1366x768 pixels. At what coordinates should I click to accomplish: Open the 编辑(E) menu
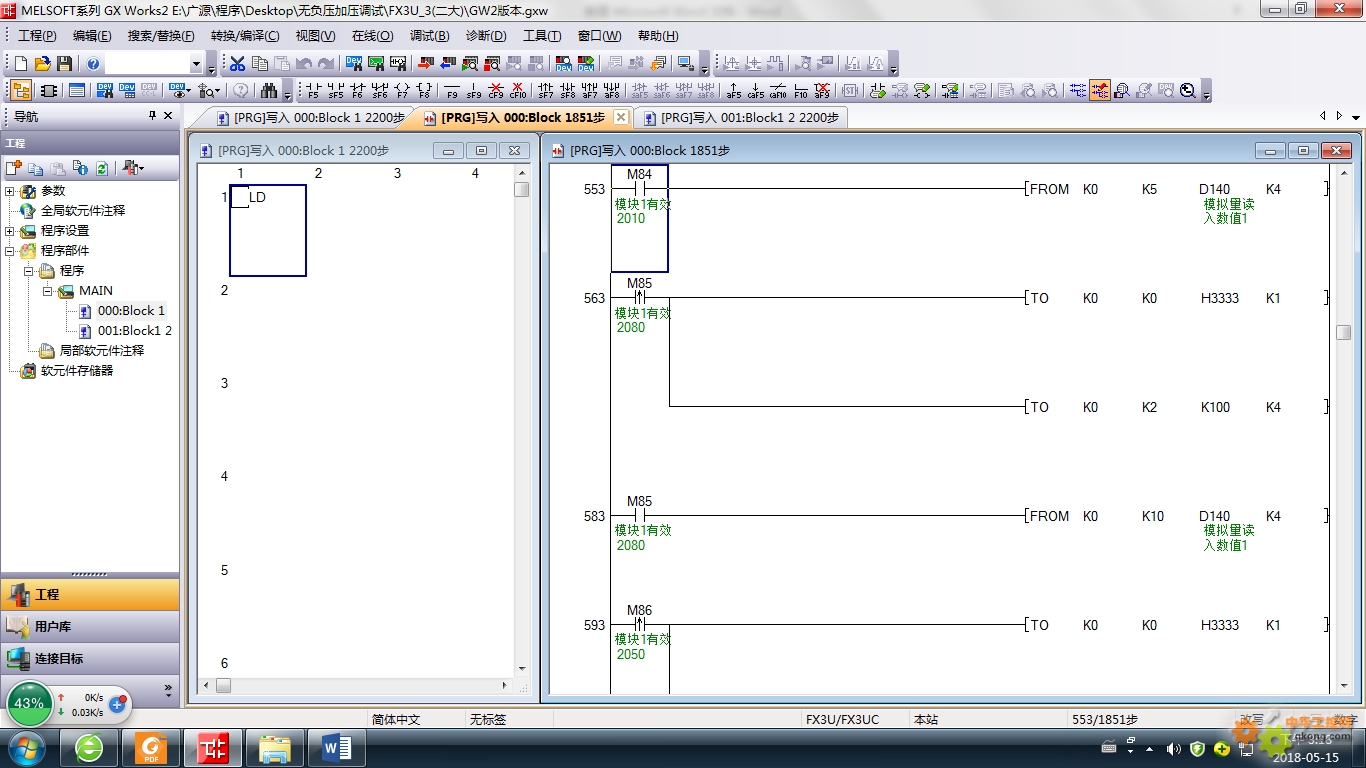(92, 36)
